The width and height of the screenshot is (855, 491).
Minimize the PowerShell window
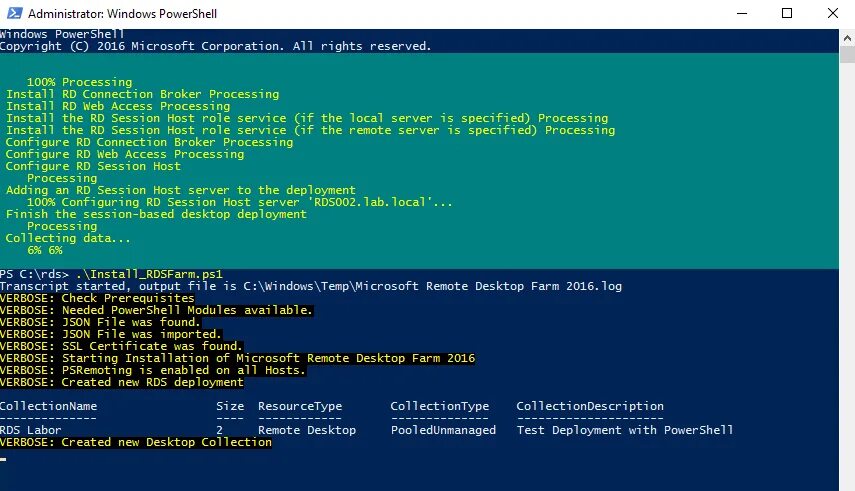tap(742, 13)
